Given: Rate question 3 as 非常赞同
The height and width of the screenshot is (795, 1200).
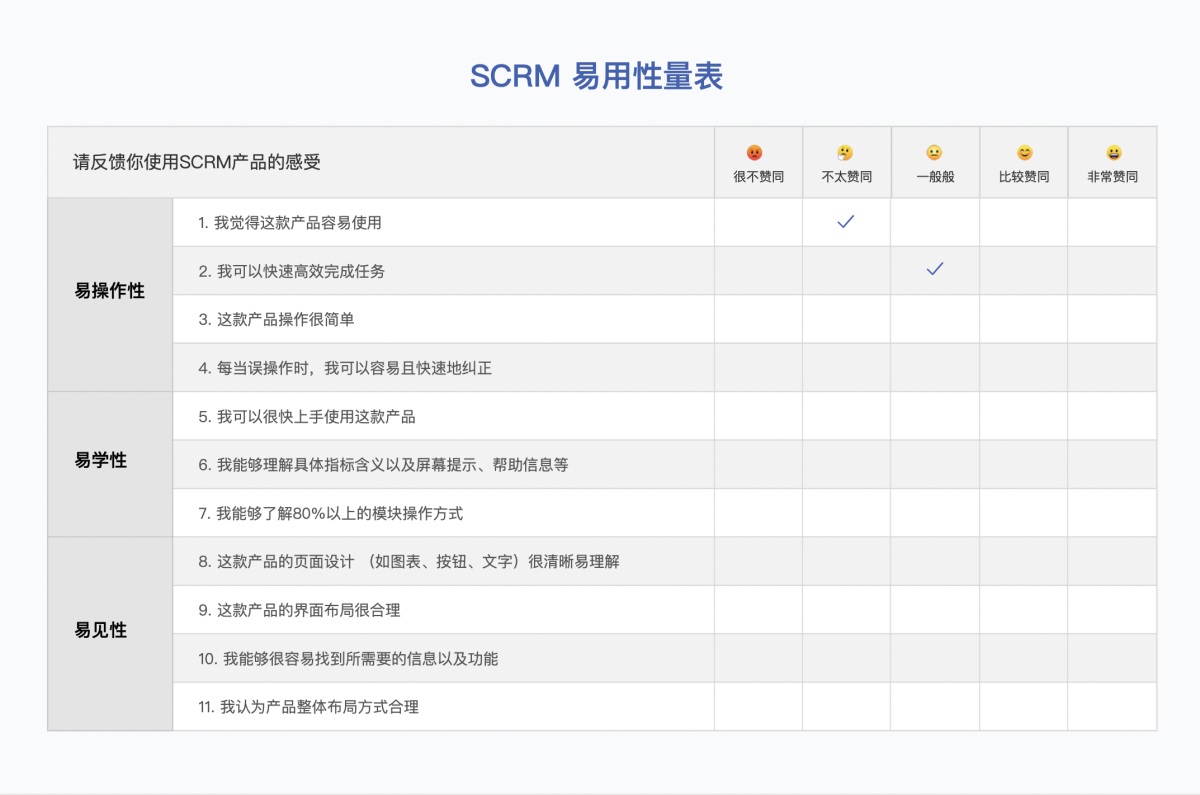Looking at the screenshot, I should [x=1112, y=318].
